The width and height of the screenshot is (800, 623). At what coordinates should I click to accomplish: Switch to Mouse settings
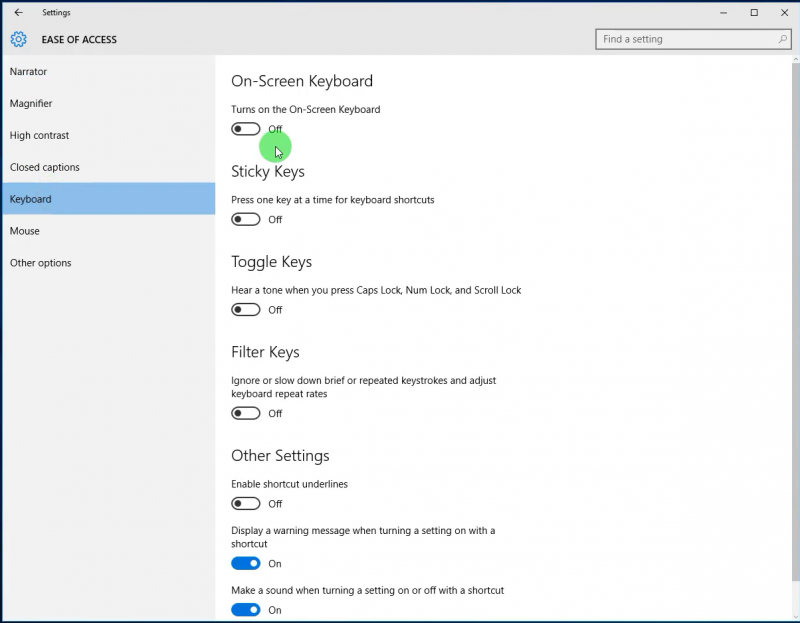tap(25, 231)
